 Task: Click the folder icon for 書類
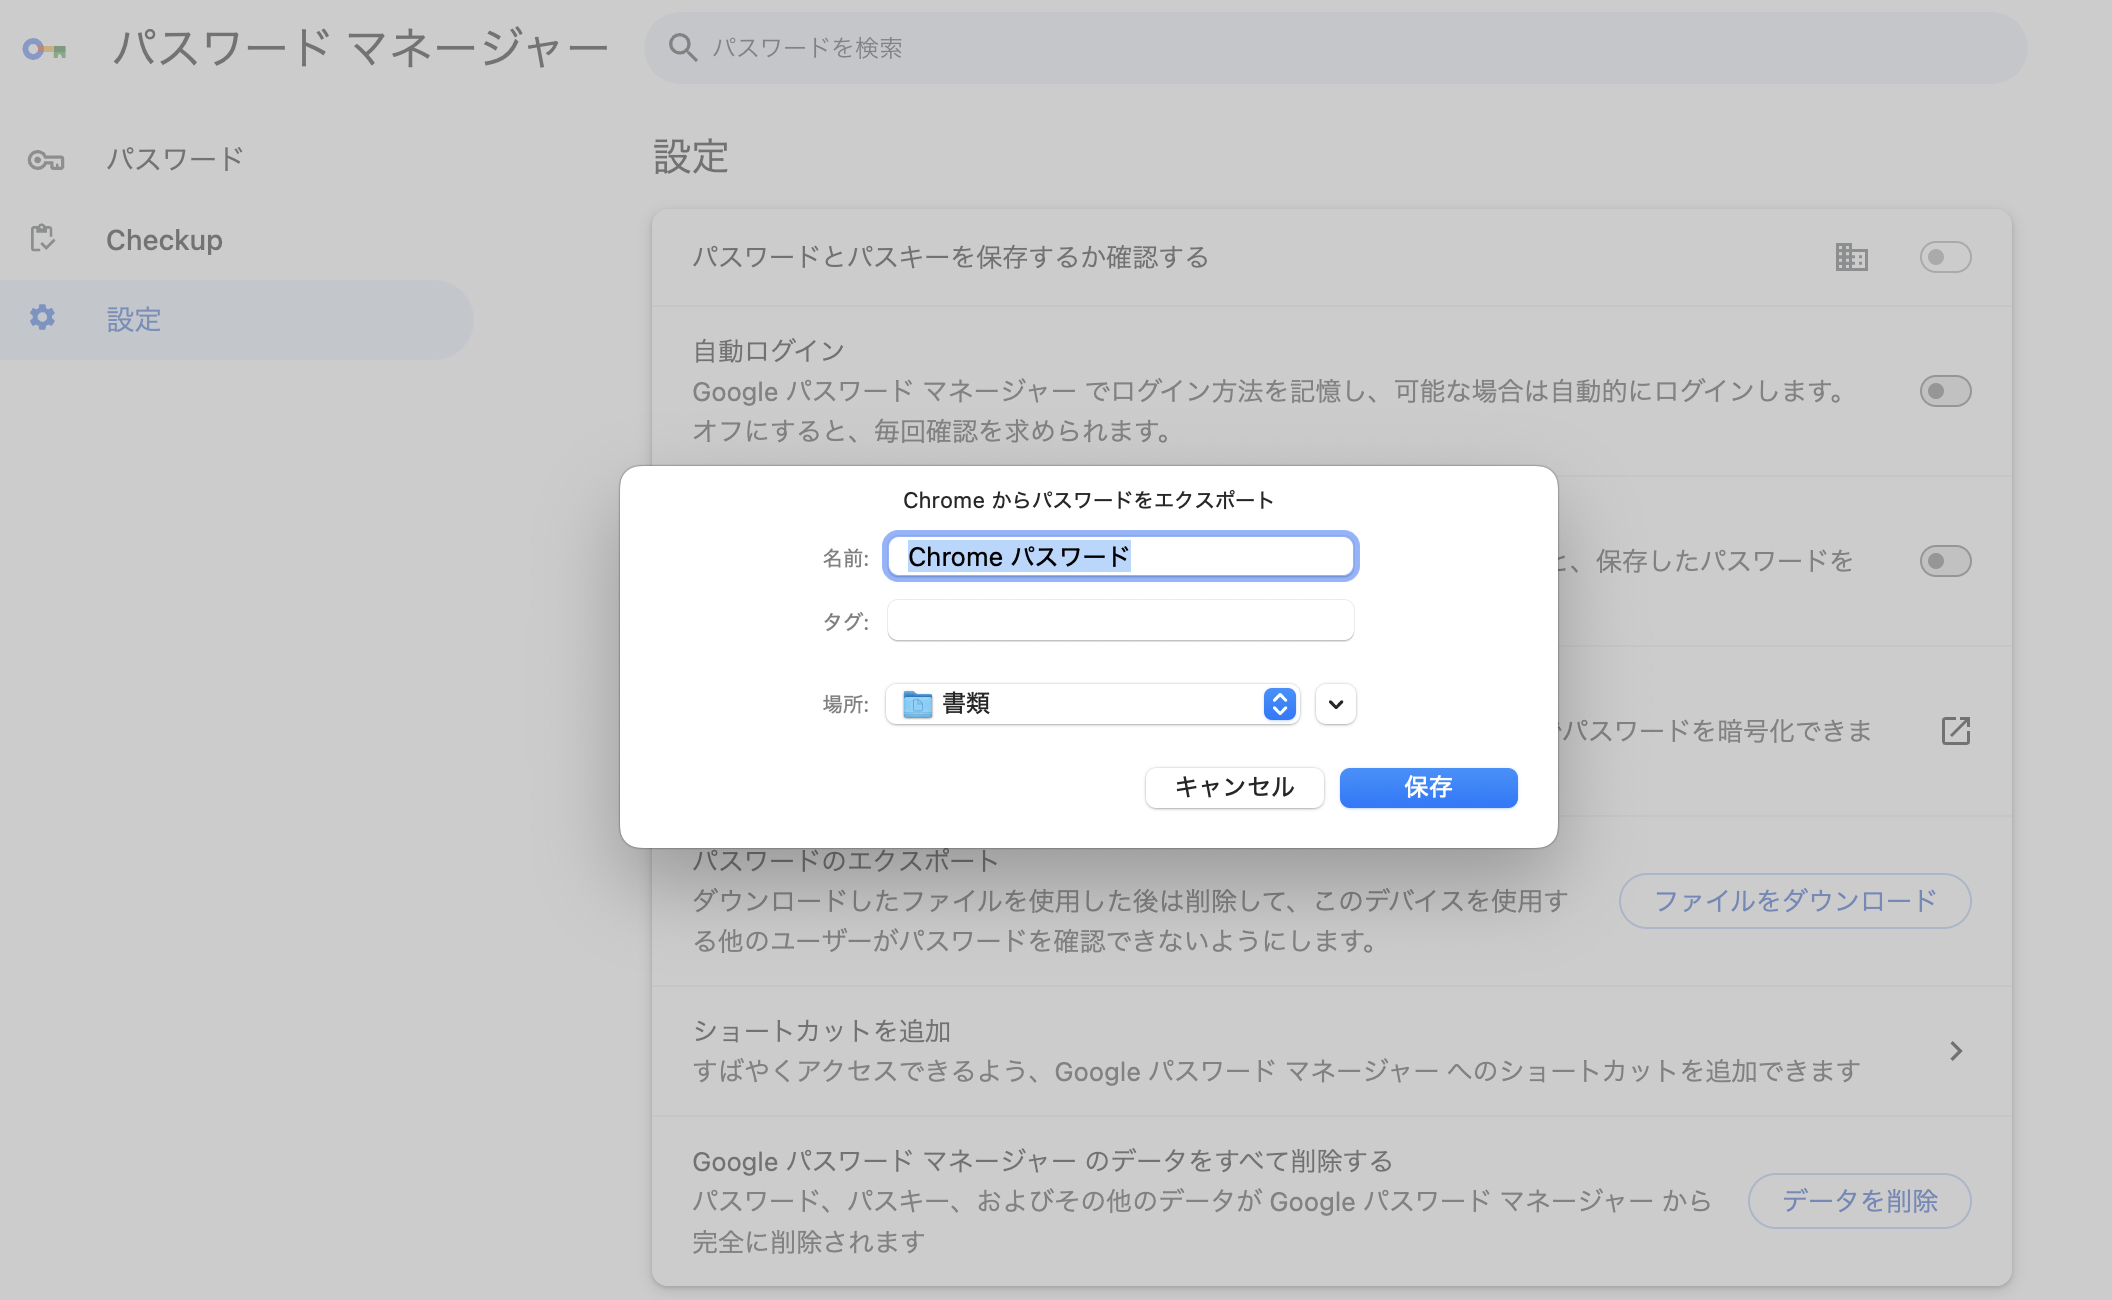click(918, 704)
